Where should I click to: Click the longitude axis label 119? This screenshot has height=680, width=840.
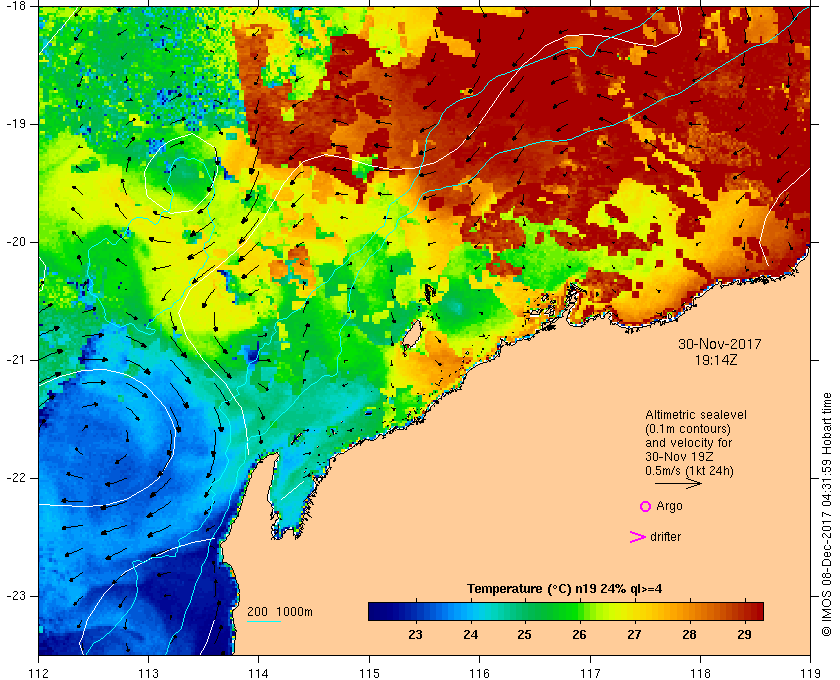coord(811,673)
